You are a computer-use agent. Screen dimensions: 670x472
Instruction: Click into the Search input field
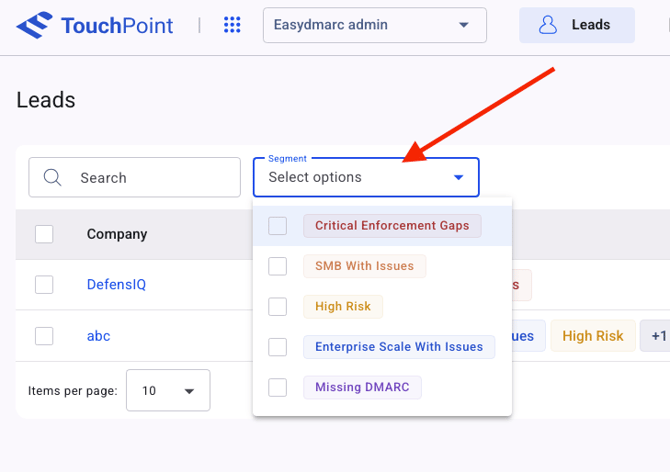(x=150, y=178)
